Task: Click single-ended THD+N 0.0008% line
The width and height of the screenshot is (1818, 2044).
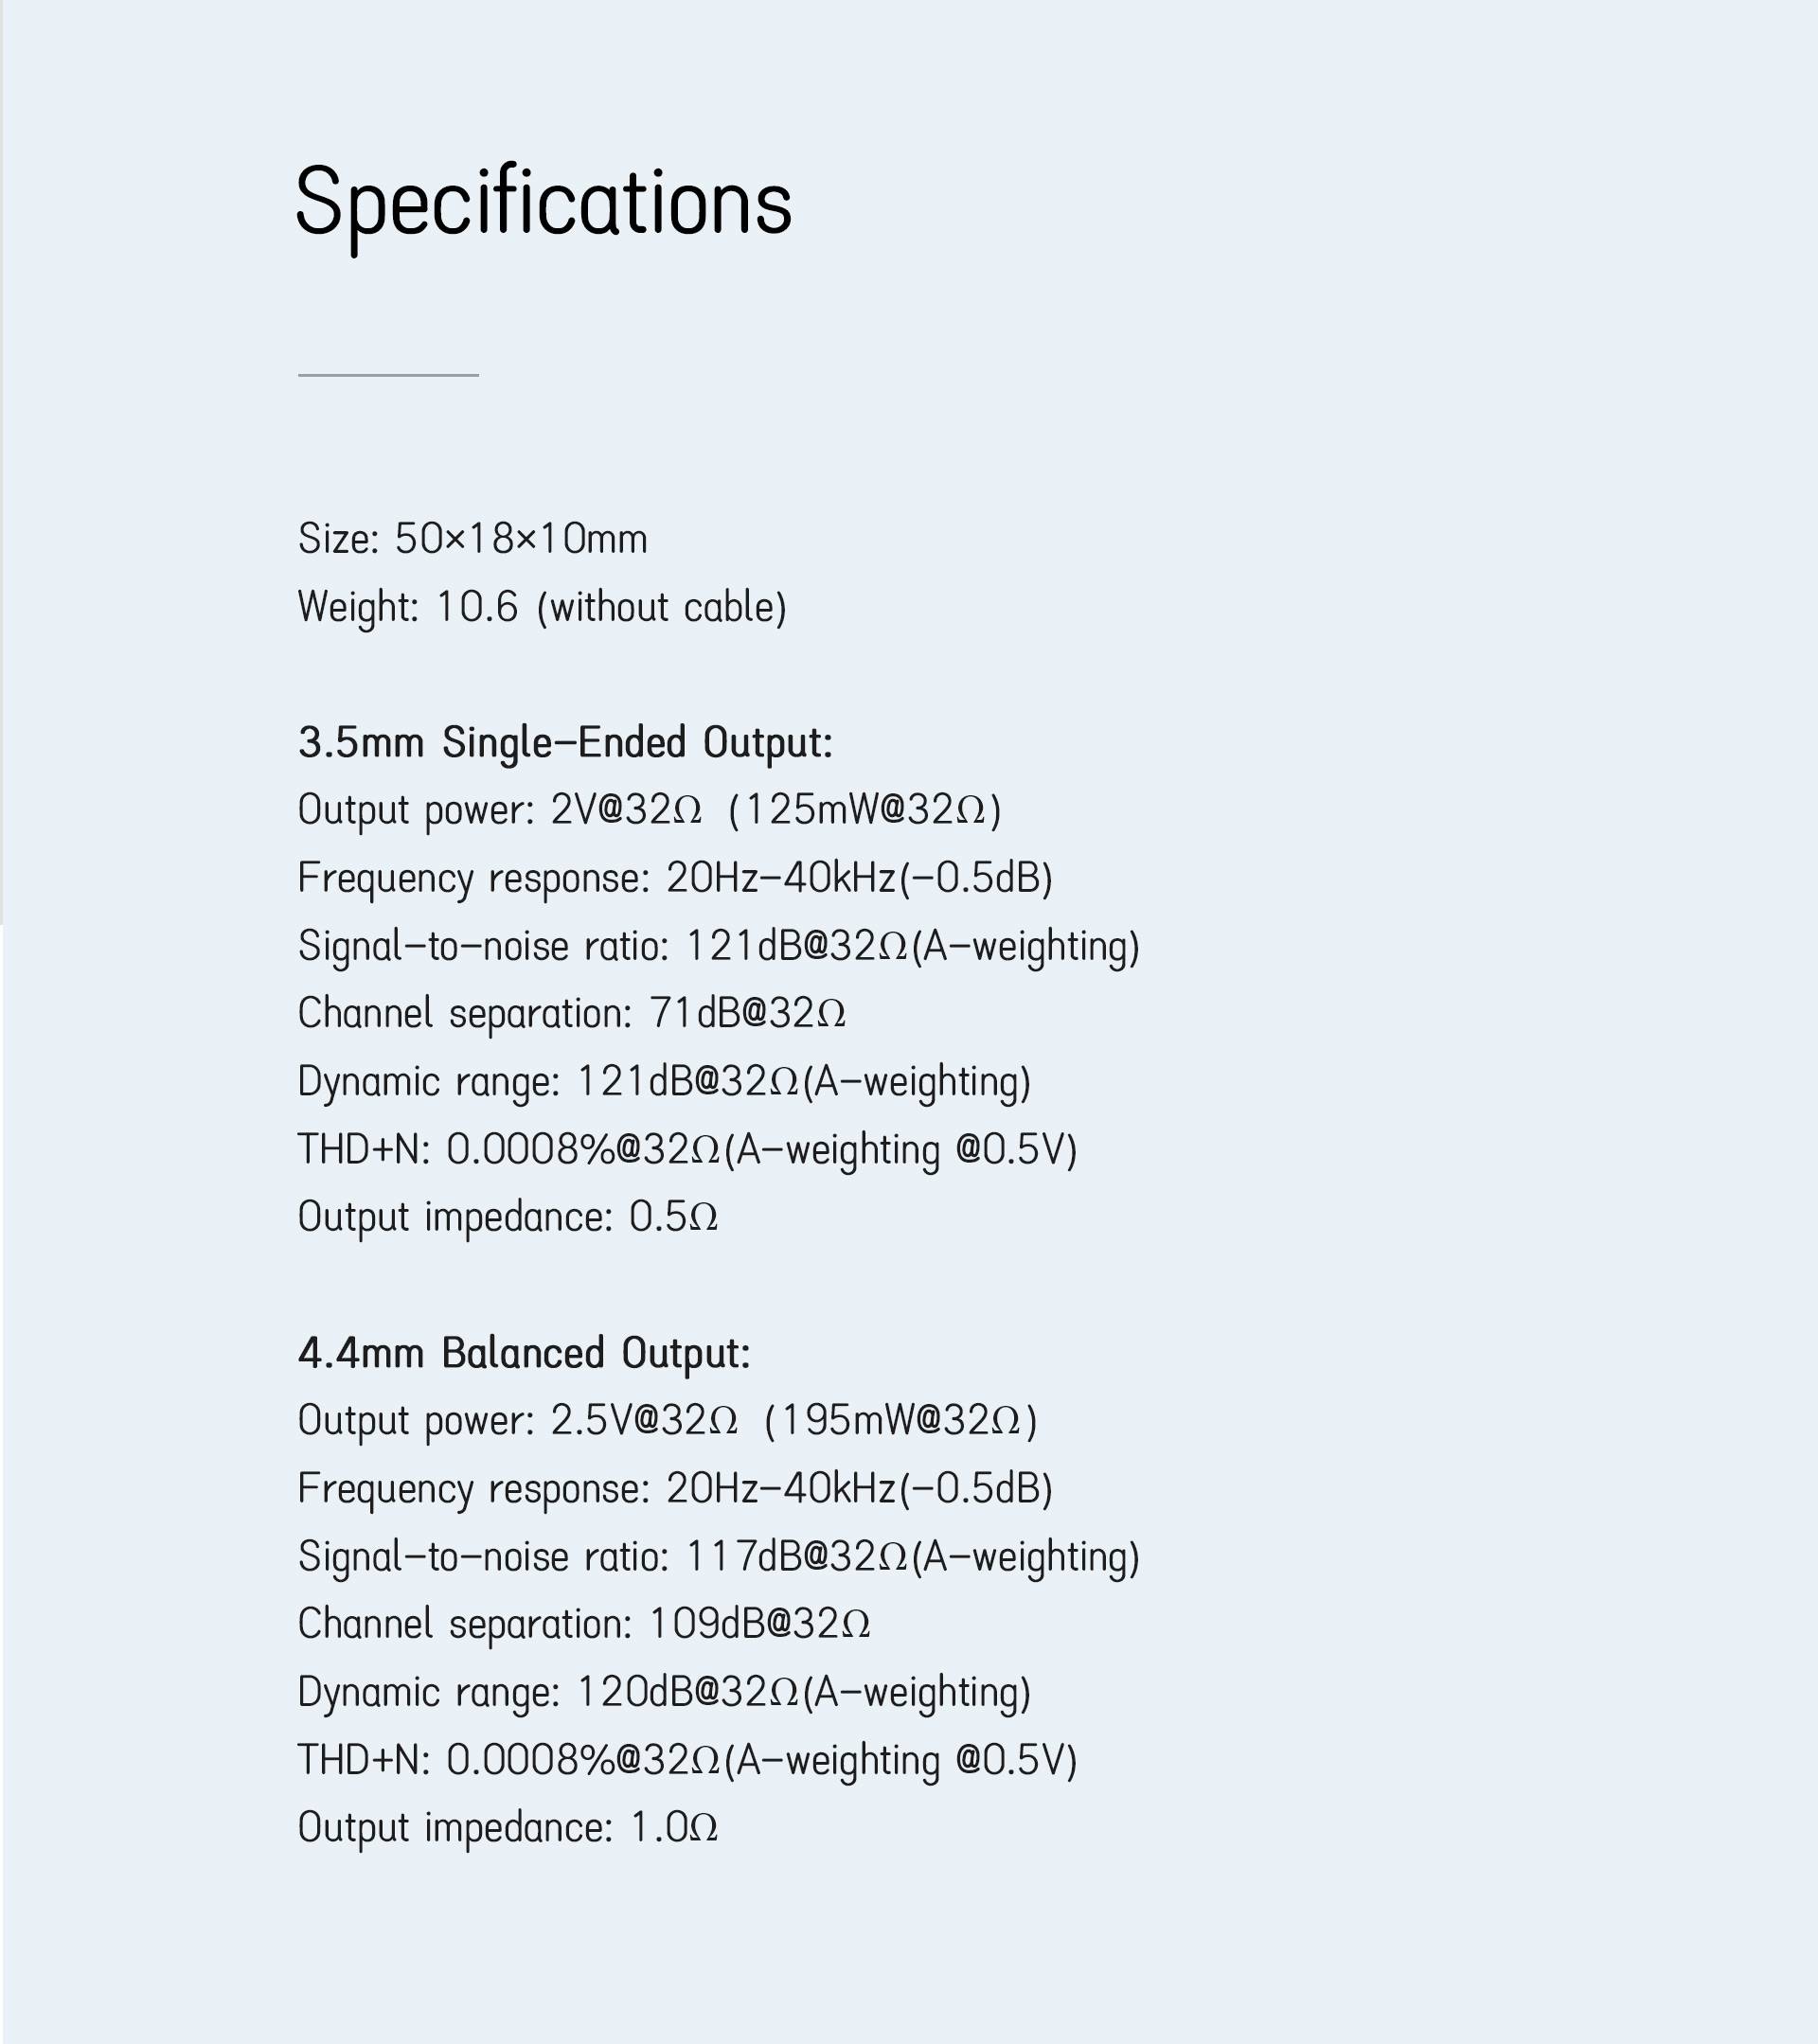Action: 688,1150
